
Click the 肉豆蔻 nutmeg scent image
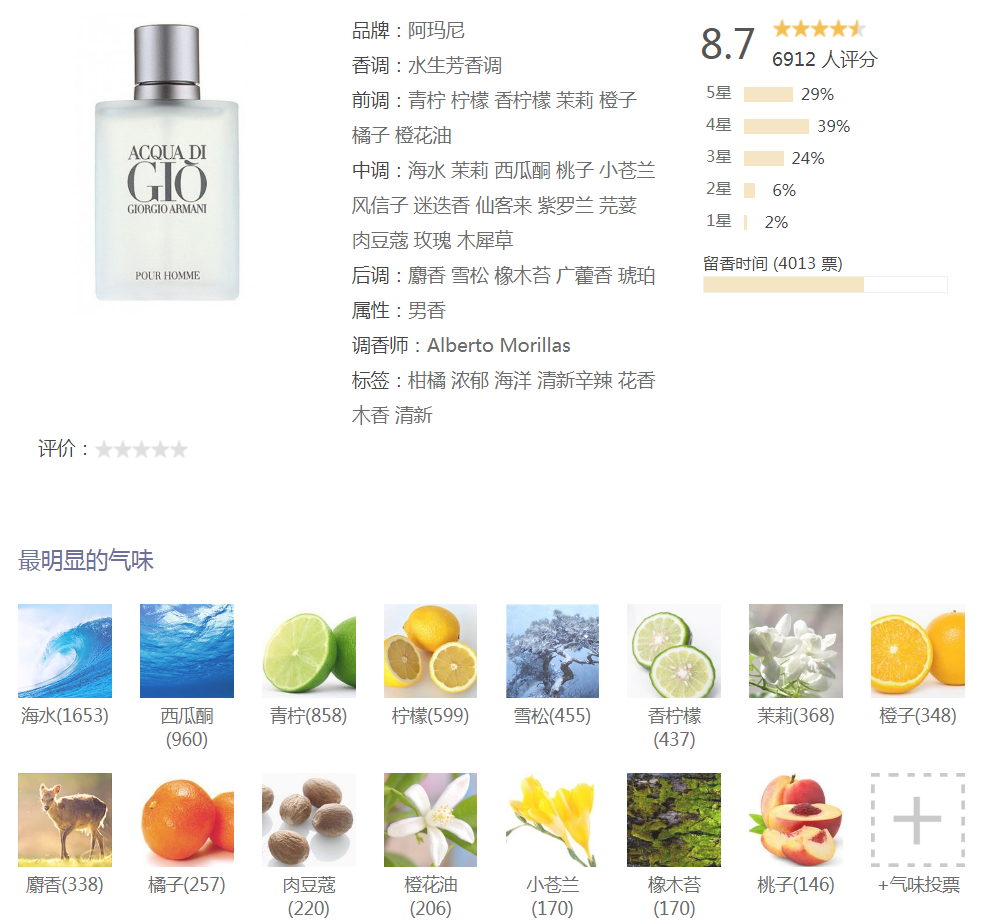pyautogui.click(x=309, y=820)
